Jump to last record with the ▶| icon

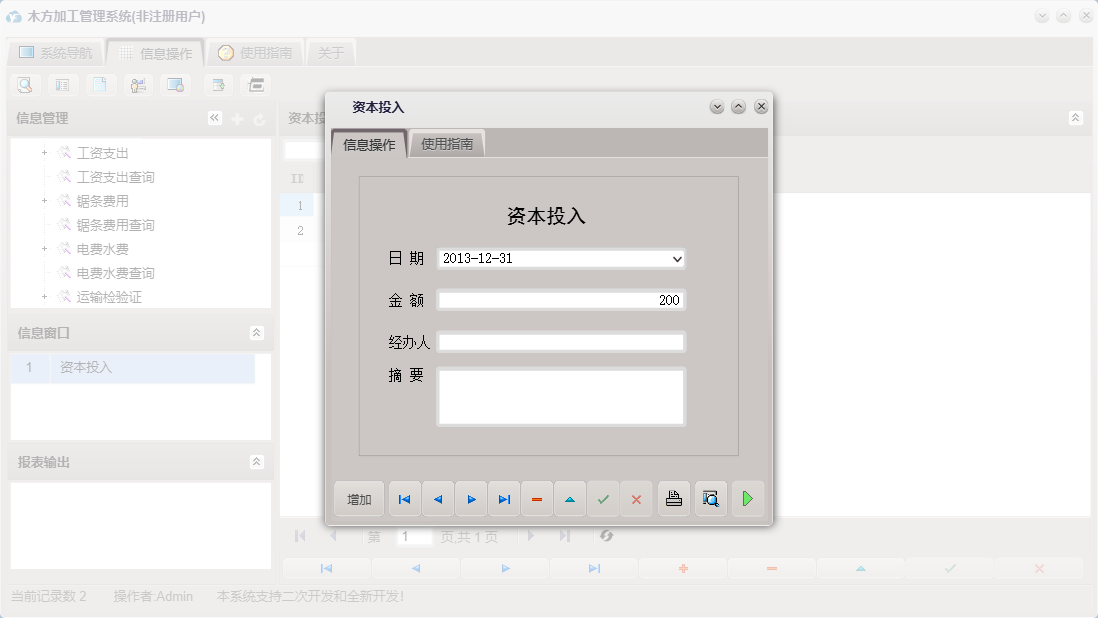(504, 498)
